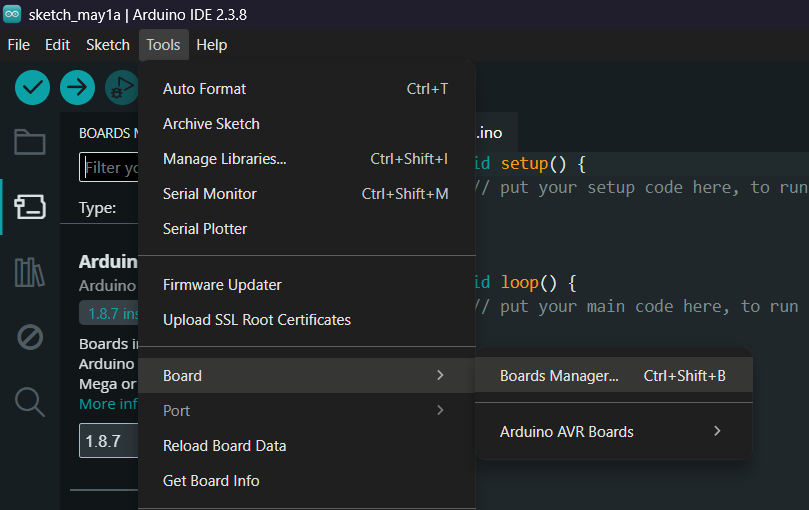Screen dimensions: 809x510
Task: Open the Help menu
Action: tap(212, 45)
